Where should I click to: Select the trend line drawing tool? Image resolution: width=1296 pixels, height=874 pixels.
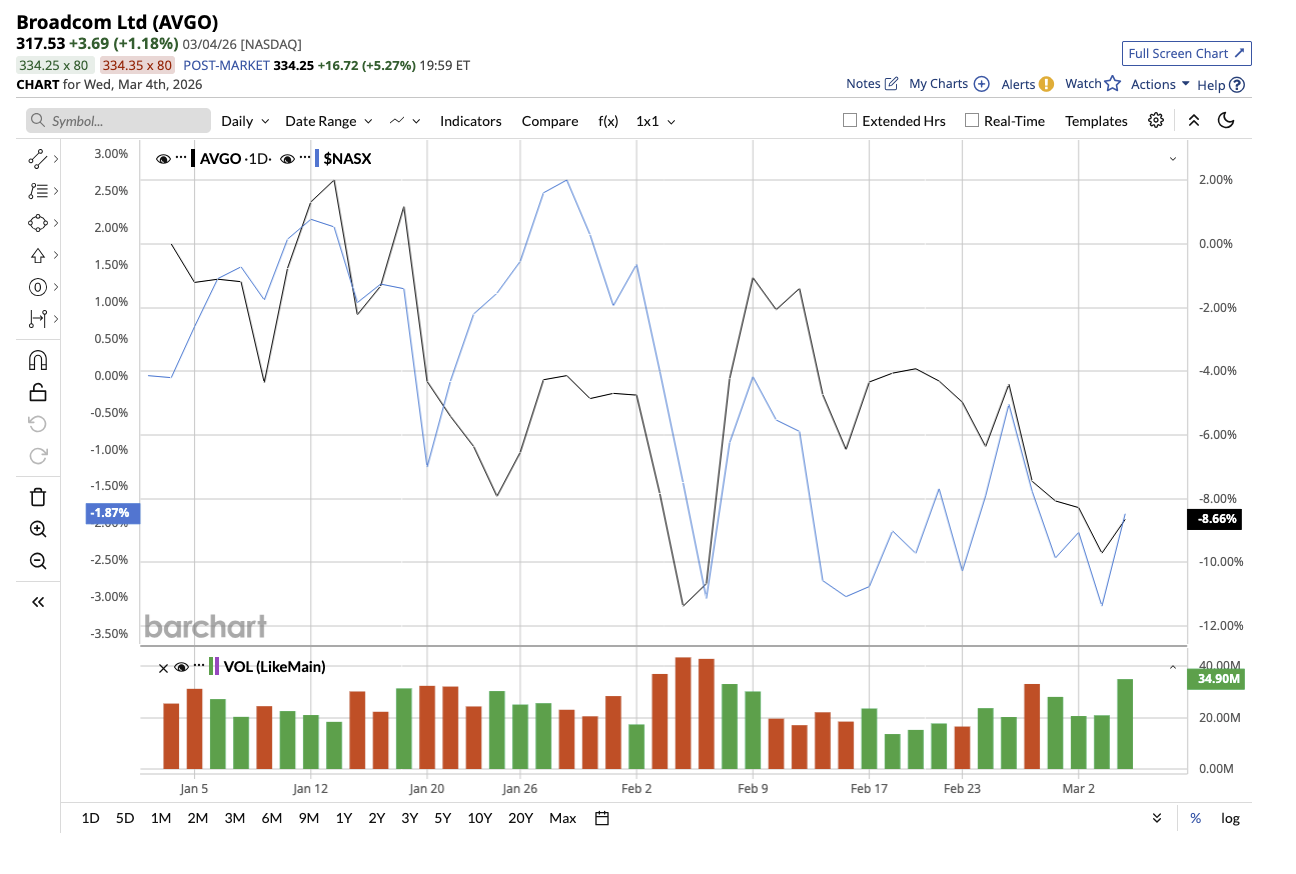(x=38, y=158)
